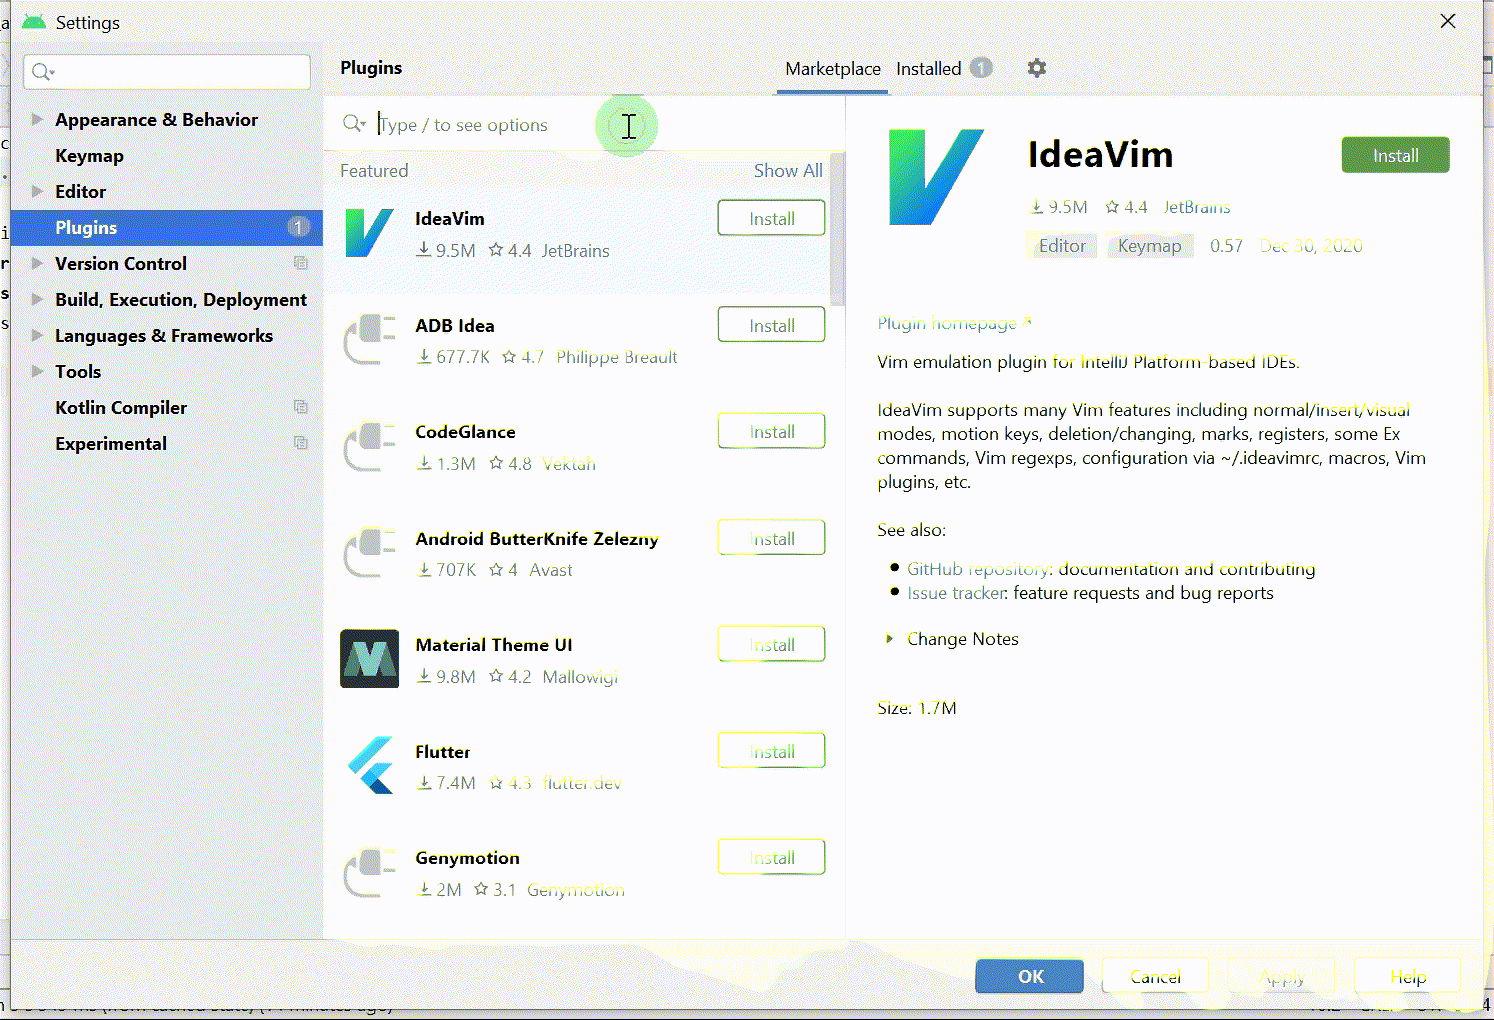This screenshot has width=1494, height=1020.
Task: Select the Flutter plugin name
Action: (442, 751)
